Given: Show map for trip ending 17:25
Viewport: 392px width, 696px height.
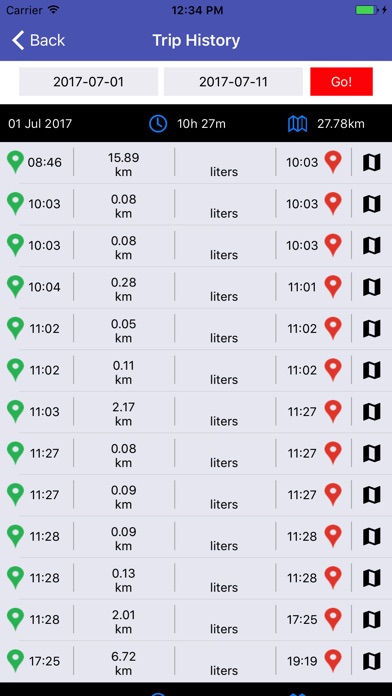Looking at the screenshot, I should 372,620.
